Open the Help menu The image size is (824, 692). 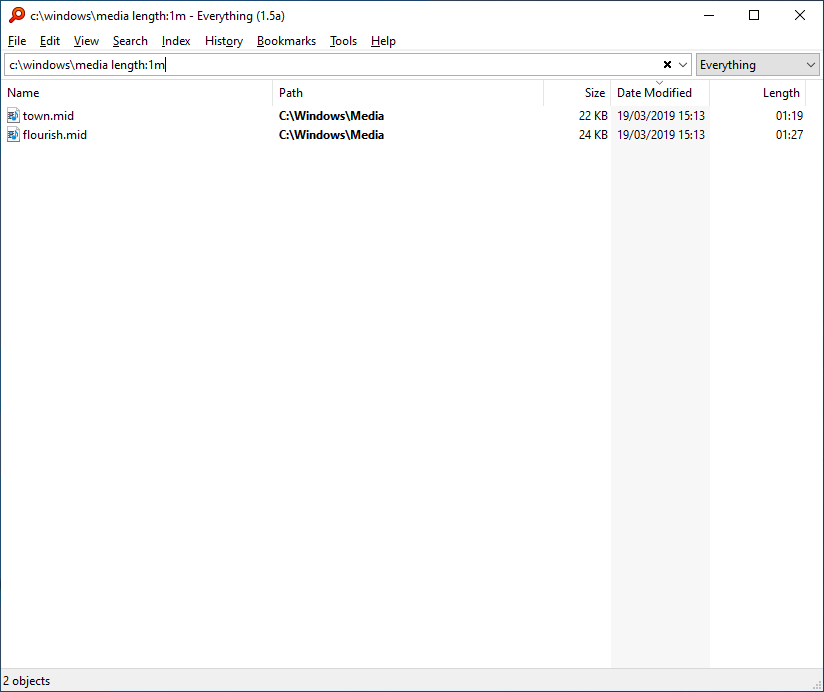click(x=383, y=41)
